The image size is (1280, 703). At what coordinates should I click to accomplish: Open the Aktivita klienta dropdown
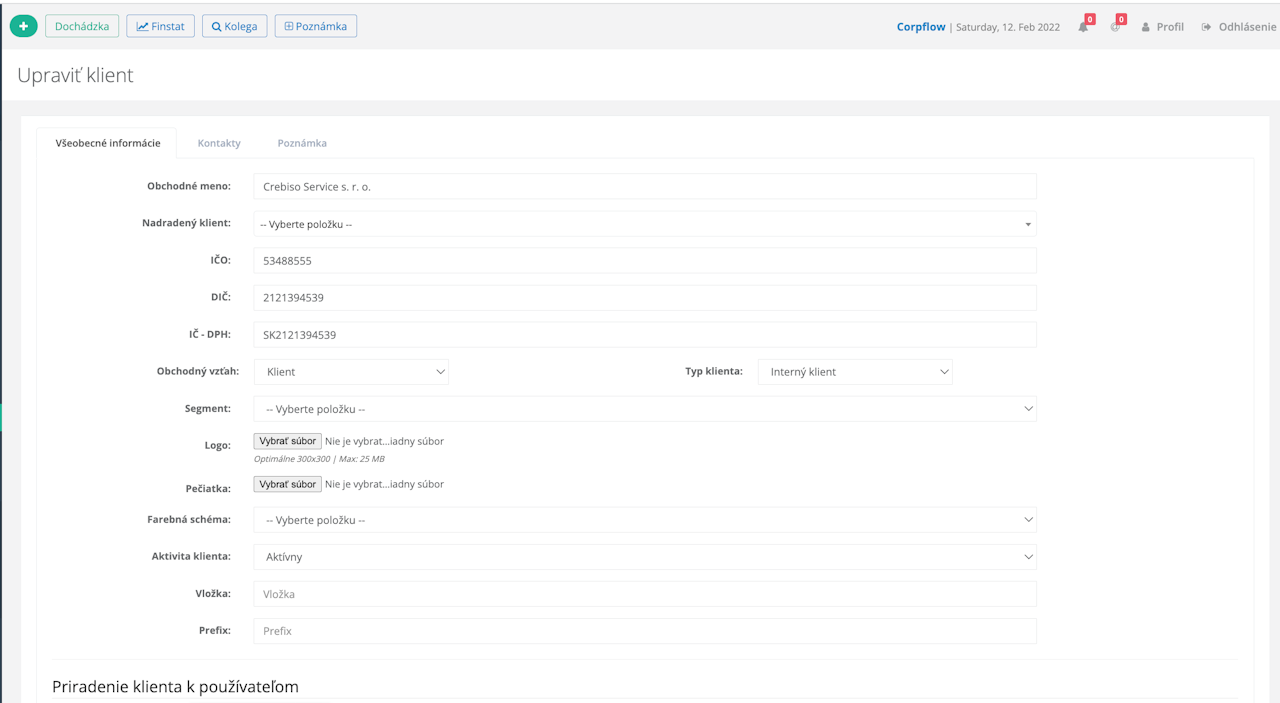645,557
